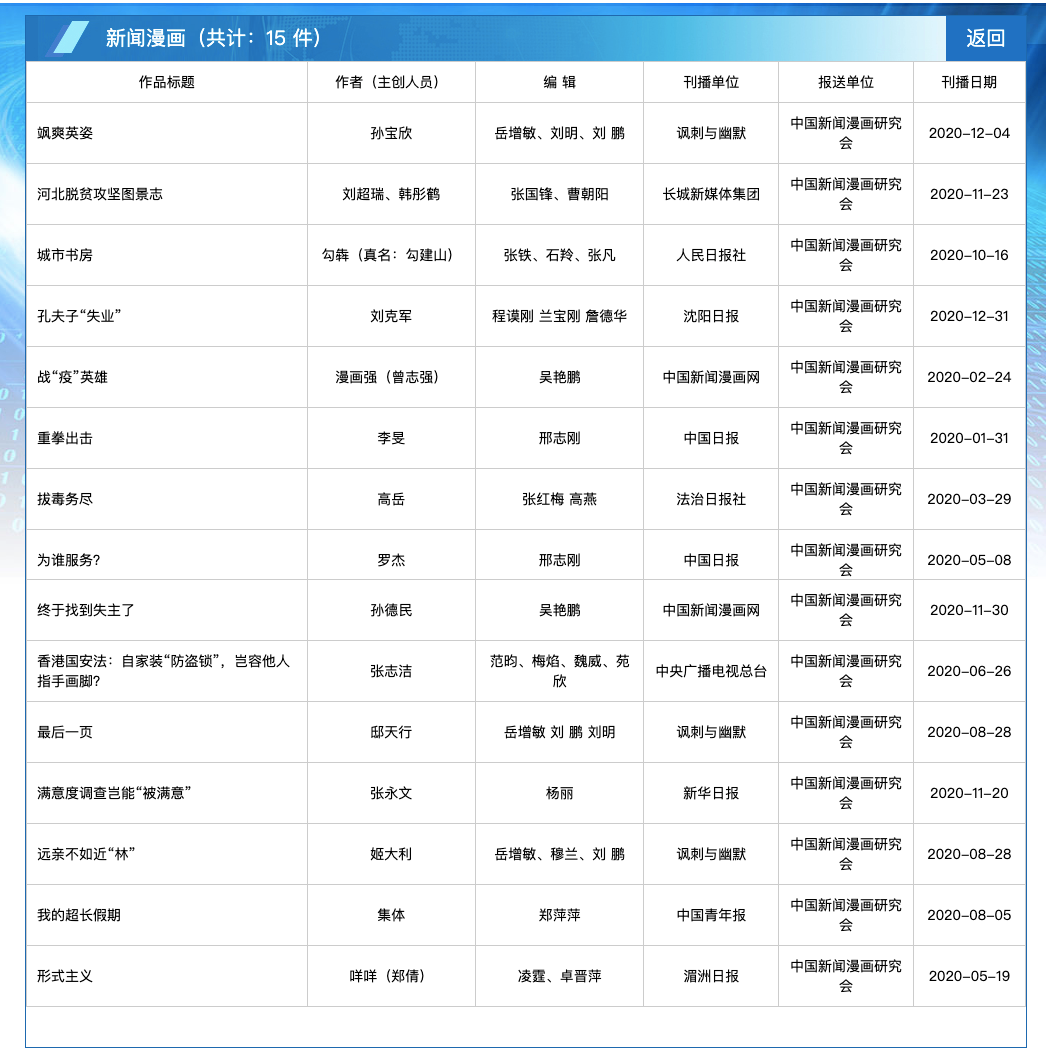Click editor cell 凌霆、卓晋萍

tap(559, 976)
